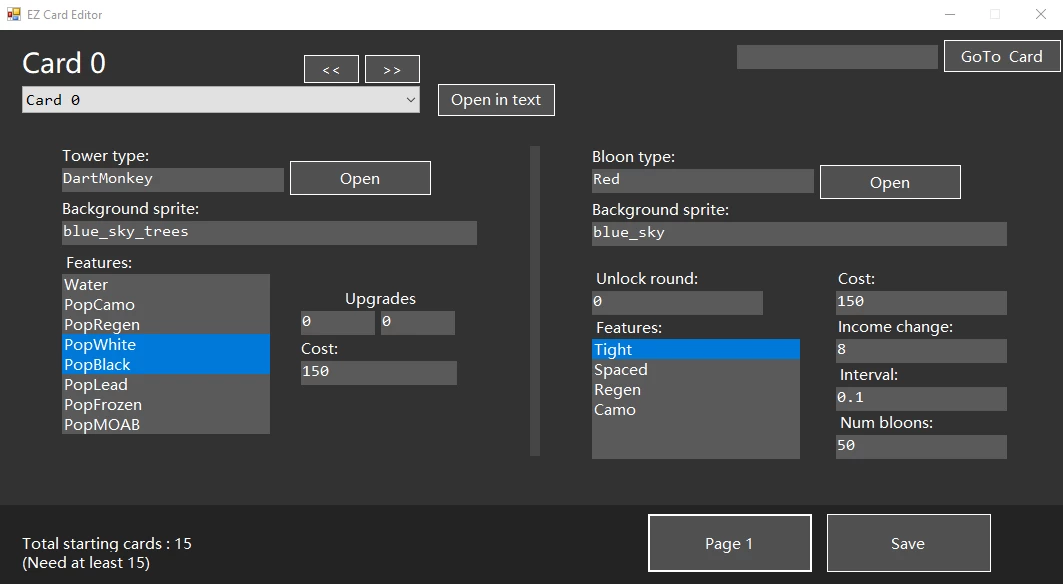Screen dimensions: 1063x584
Task: Click Open in text button
Action: pos(496,100)
